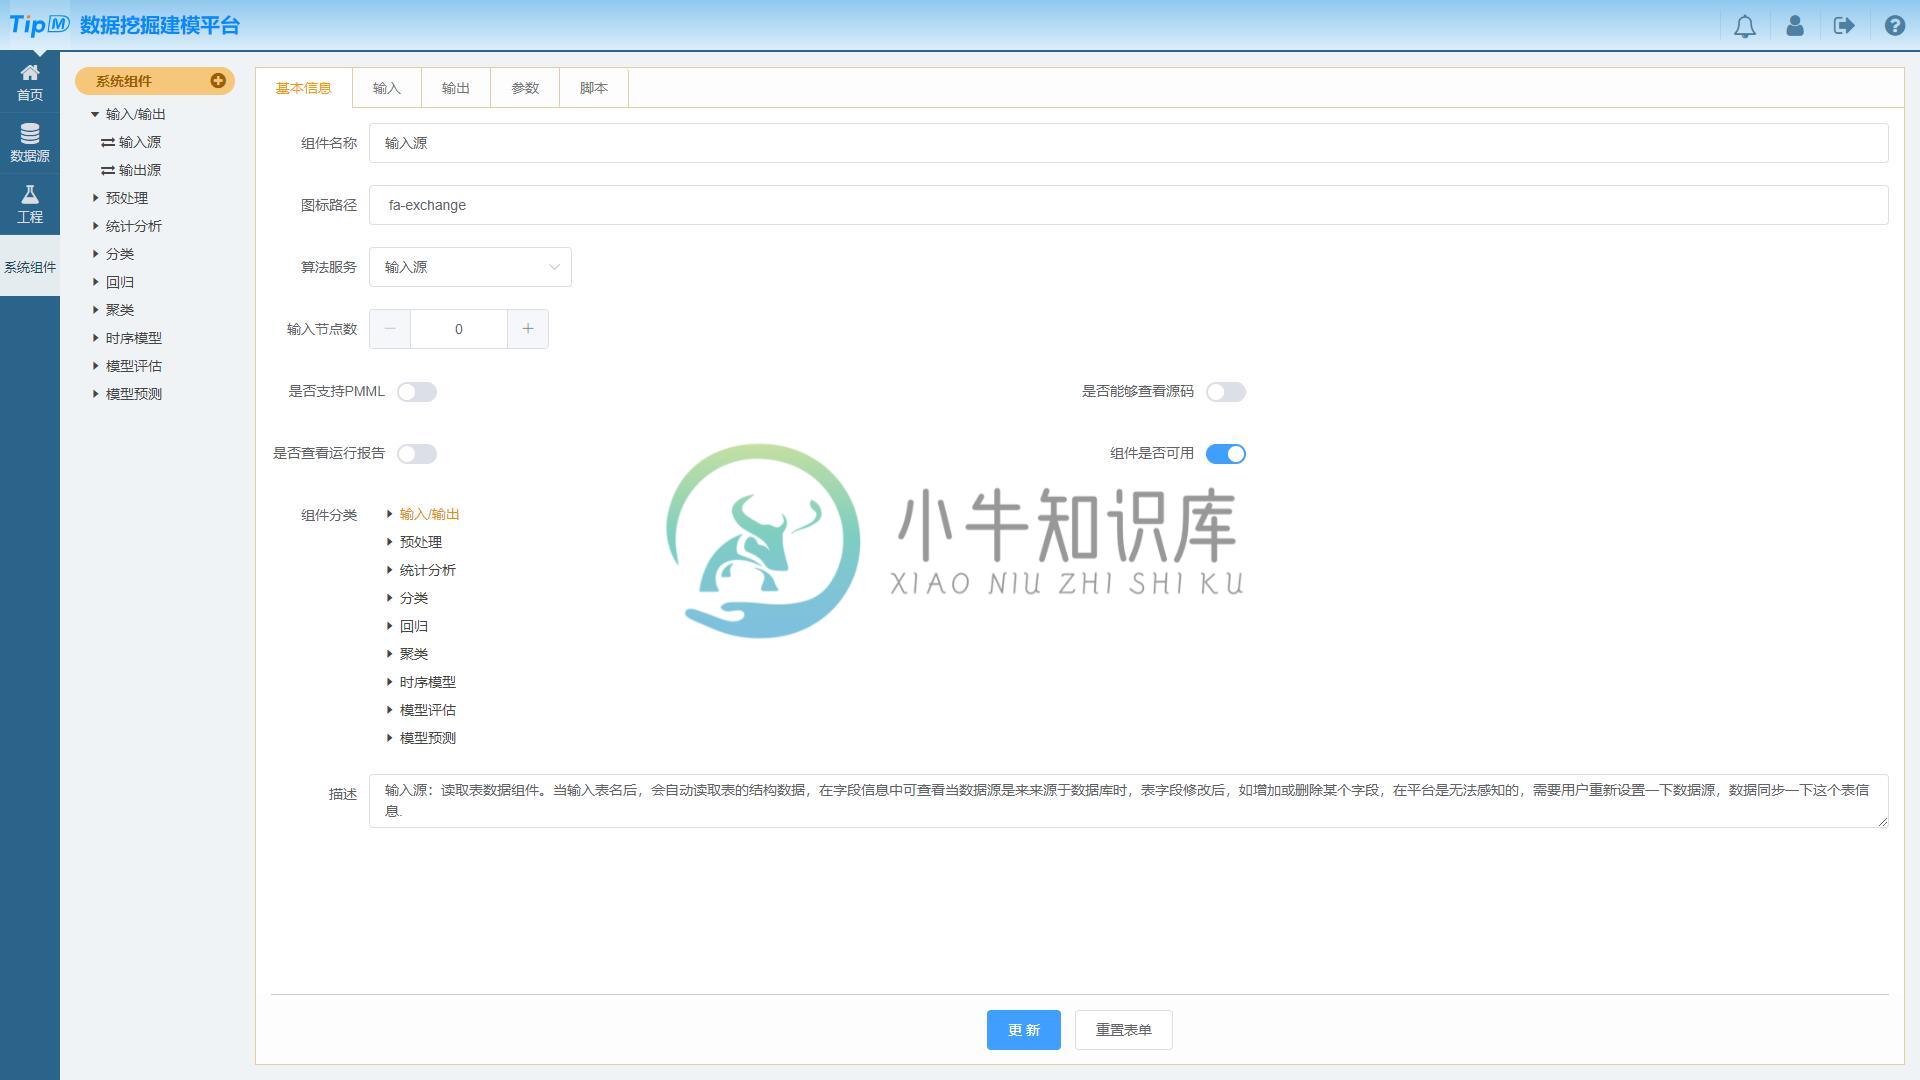Click the 输入节点数 value field
Screen dimensions: 1920x1080
pos(459,329)
